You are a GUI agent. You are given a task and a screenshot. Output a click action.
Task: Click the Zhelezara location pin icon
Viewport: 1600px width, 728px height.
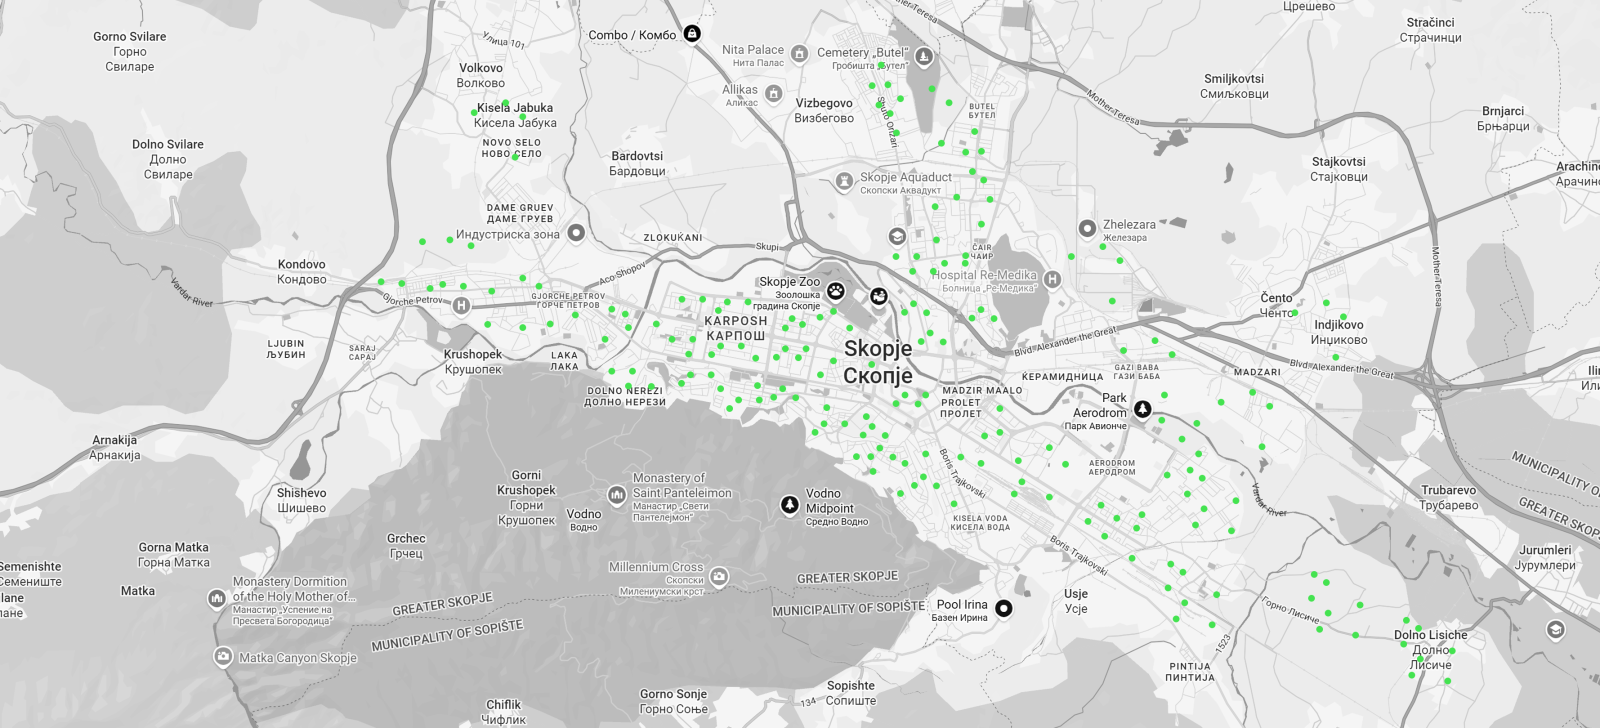(x=1087, y=229)
